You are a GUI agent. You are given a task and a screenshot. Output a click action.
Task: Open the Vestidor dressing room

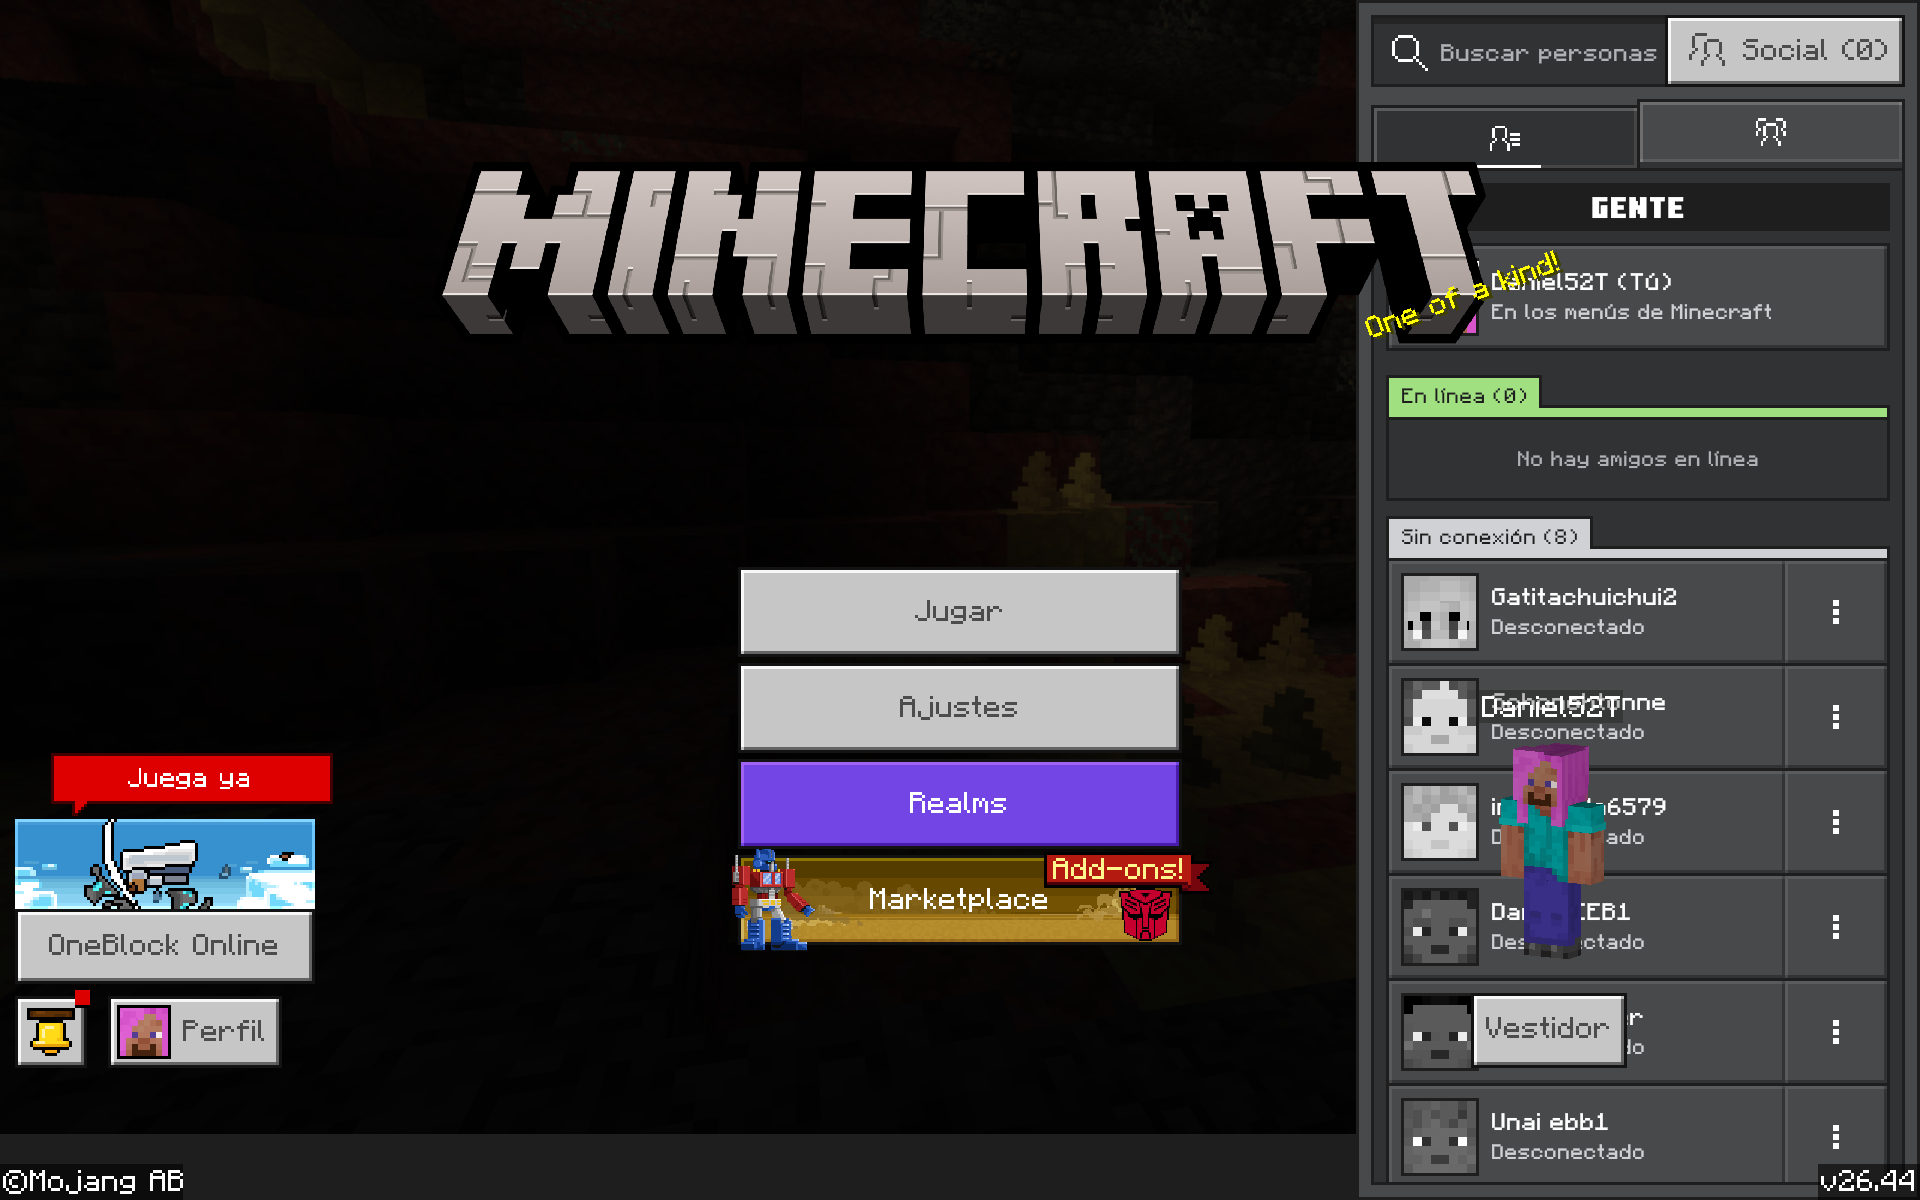pyautogui.click(x=1548, y=1029)
